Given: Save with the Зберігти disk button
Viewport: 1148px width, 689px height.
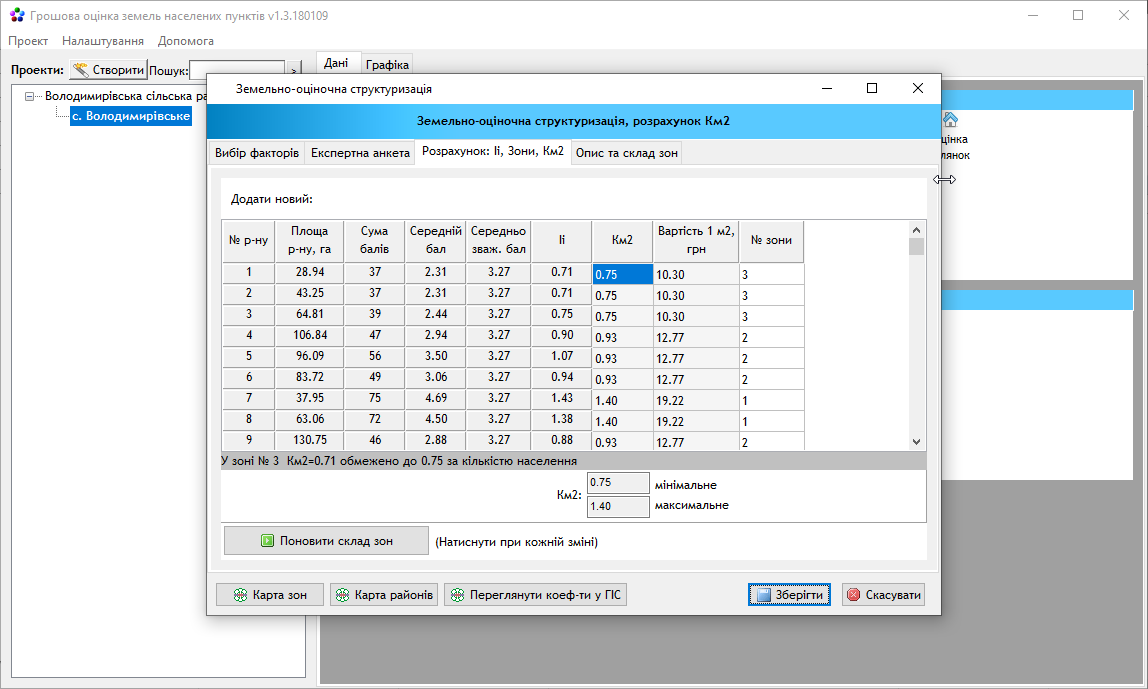Looking at the screenshot, I should 789,595.
